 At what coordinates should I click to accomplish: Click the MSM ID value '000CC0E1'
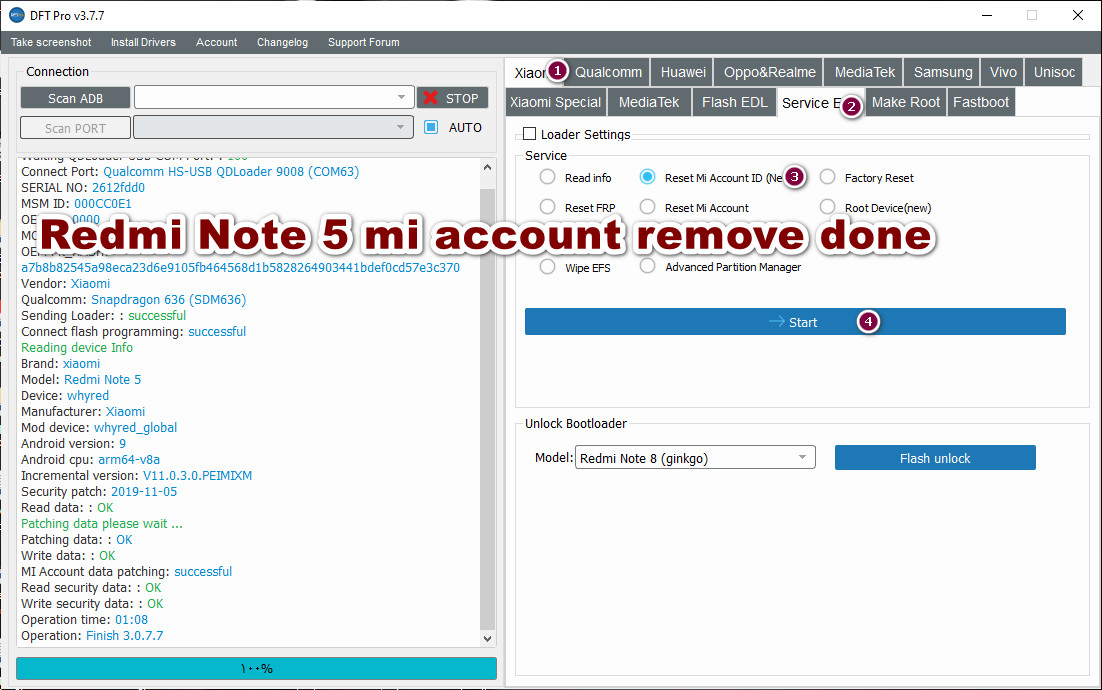click(x=103, y=204)
